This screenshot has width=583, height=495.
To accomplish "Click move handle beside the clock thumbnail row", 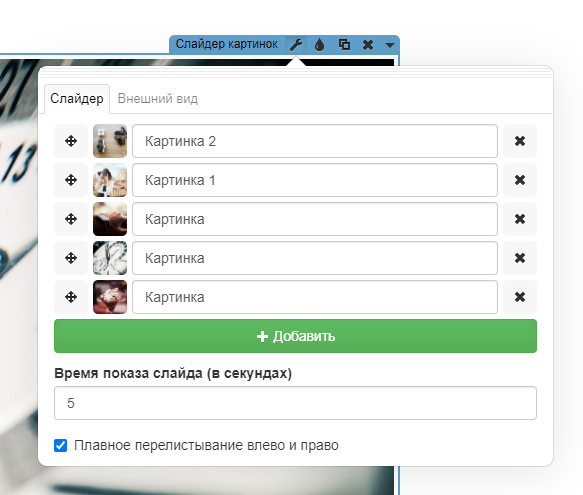I will point(71,258).
